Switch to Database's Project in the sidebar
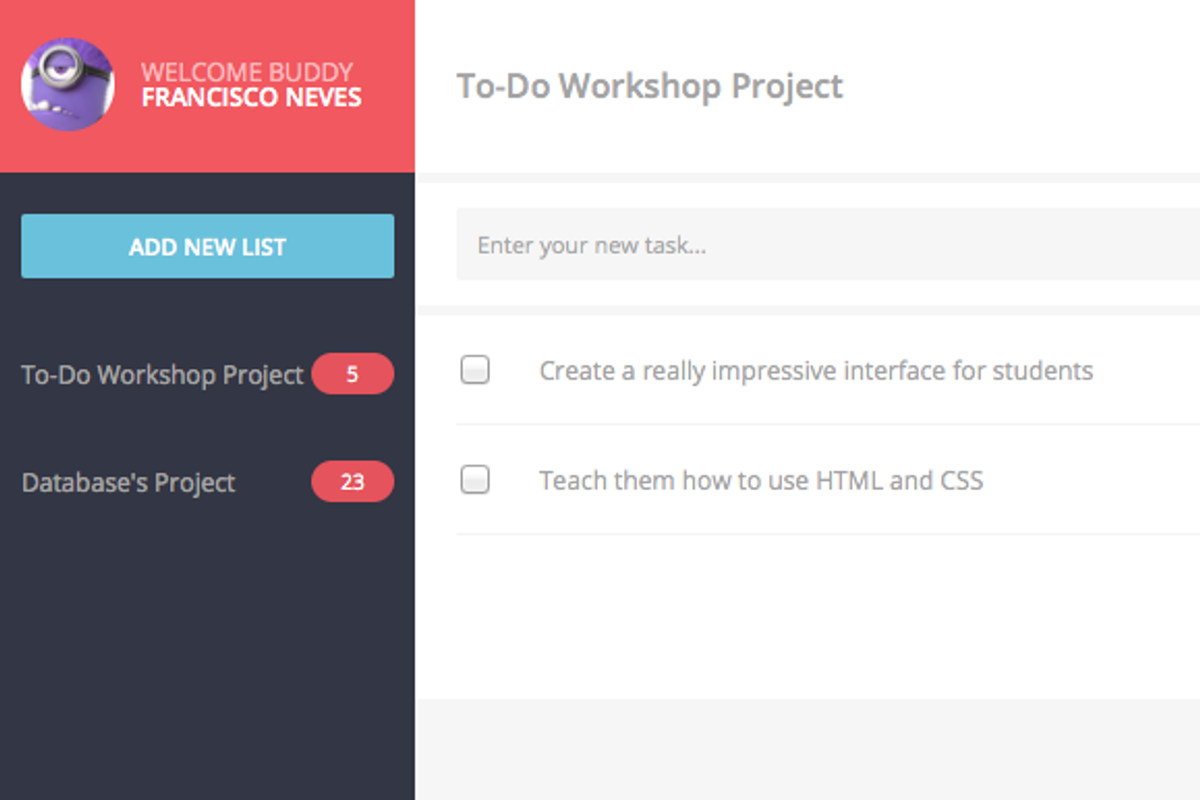 point(127,482)
